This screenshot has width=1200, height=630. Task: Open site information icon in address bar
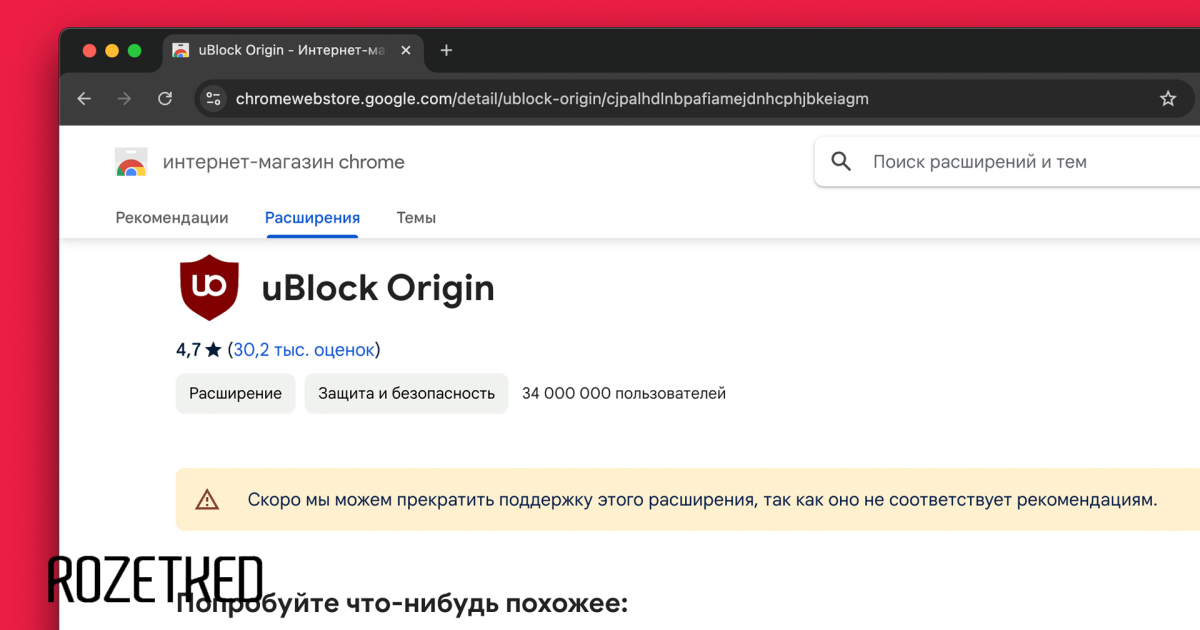click(213, 99)
